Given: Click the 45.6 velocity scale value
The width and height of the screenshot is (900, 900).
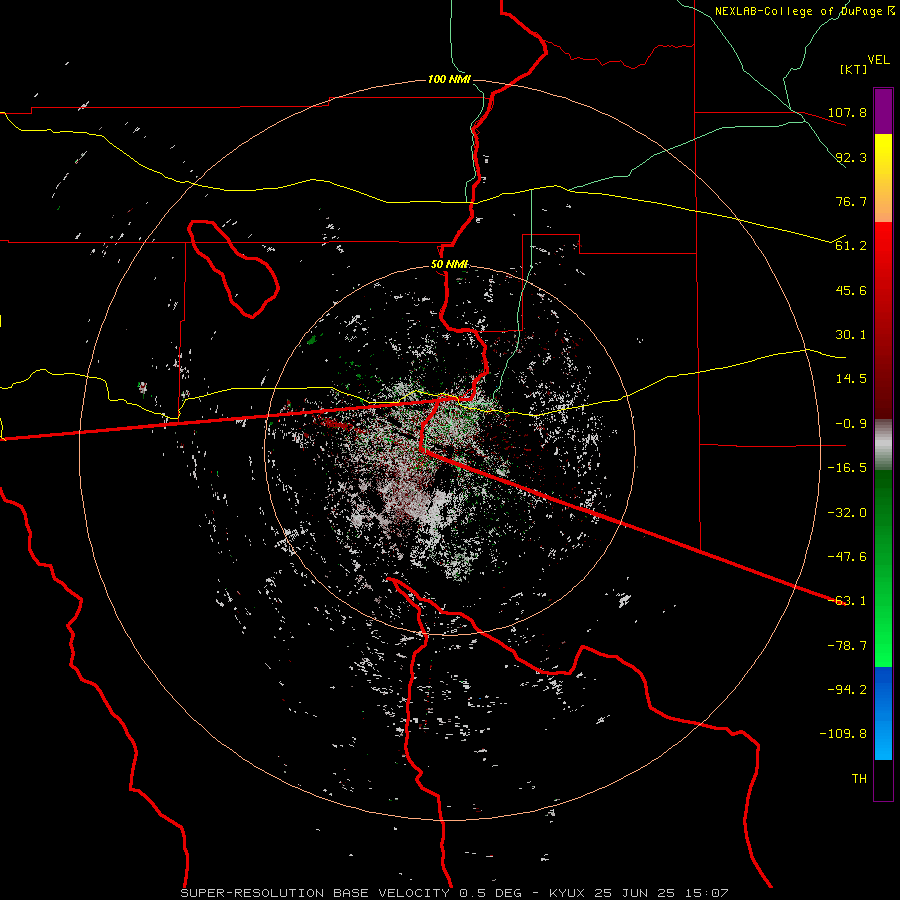Looking at the screenshot, I should [851, 290].
